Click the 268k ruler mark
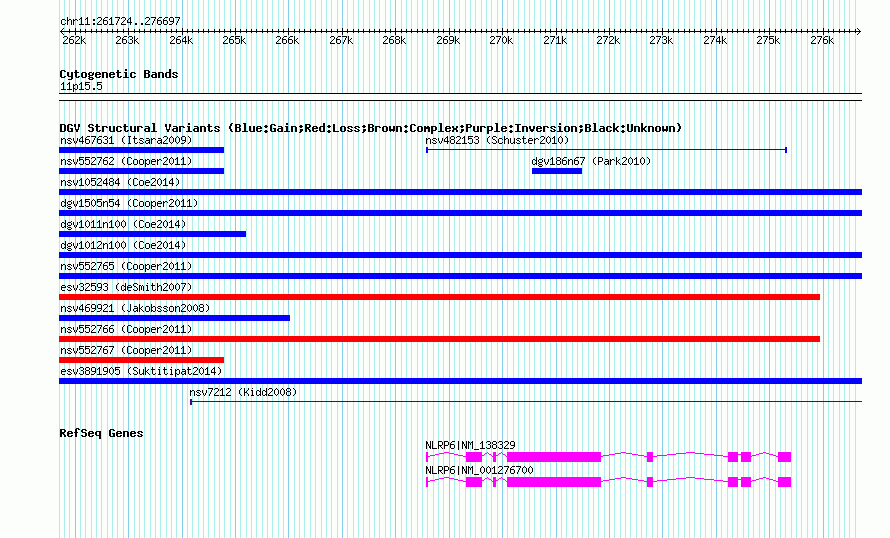The image size is (890, 538). pos(394,40)
